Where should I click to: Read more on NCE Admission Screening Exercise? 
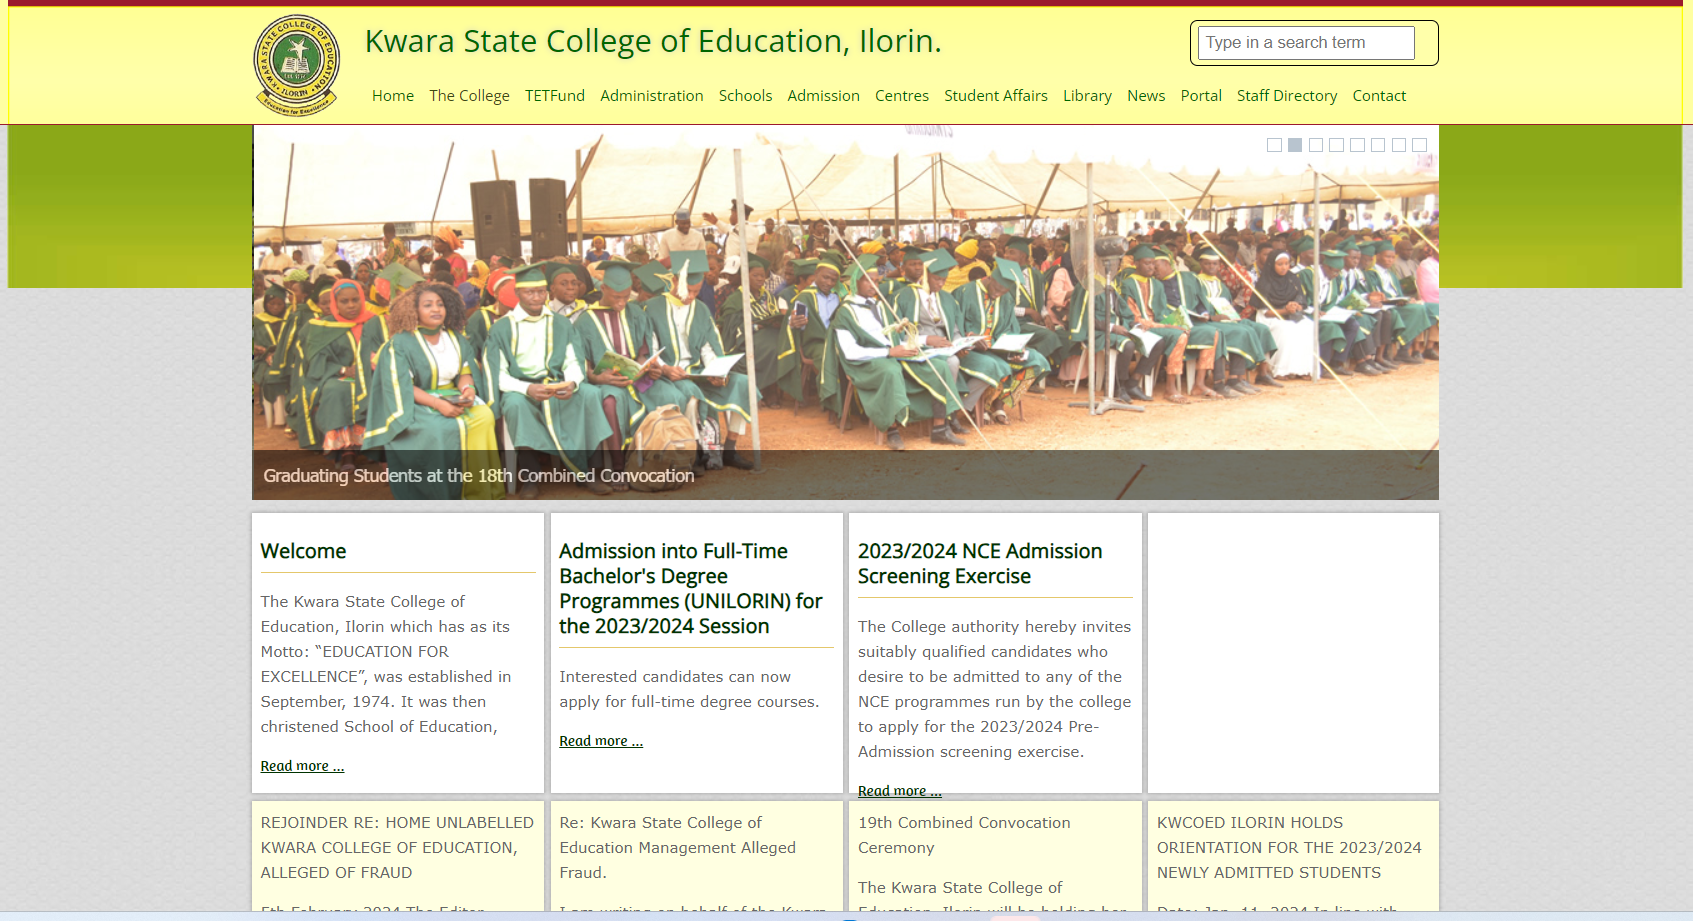point(899,791)
